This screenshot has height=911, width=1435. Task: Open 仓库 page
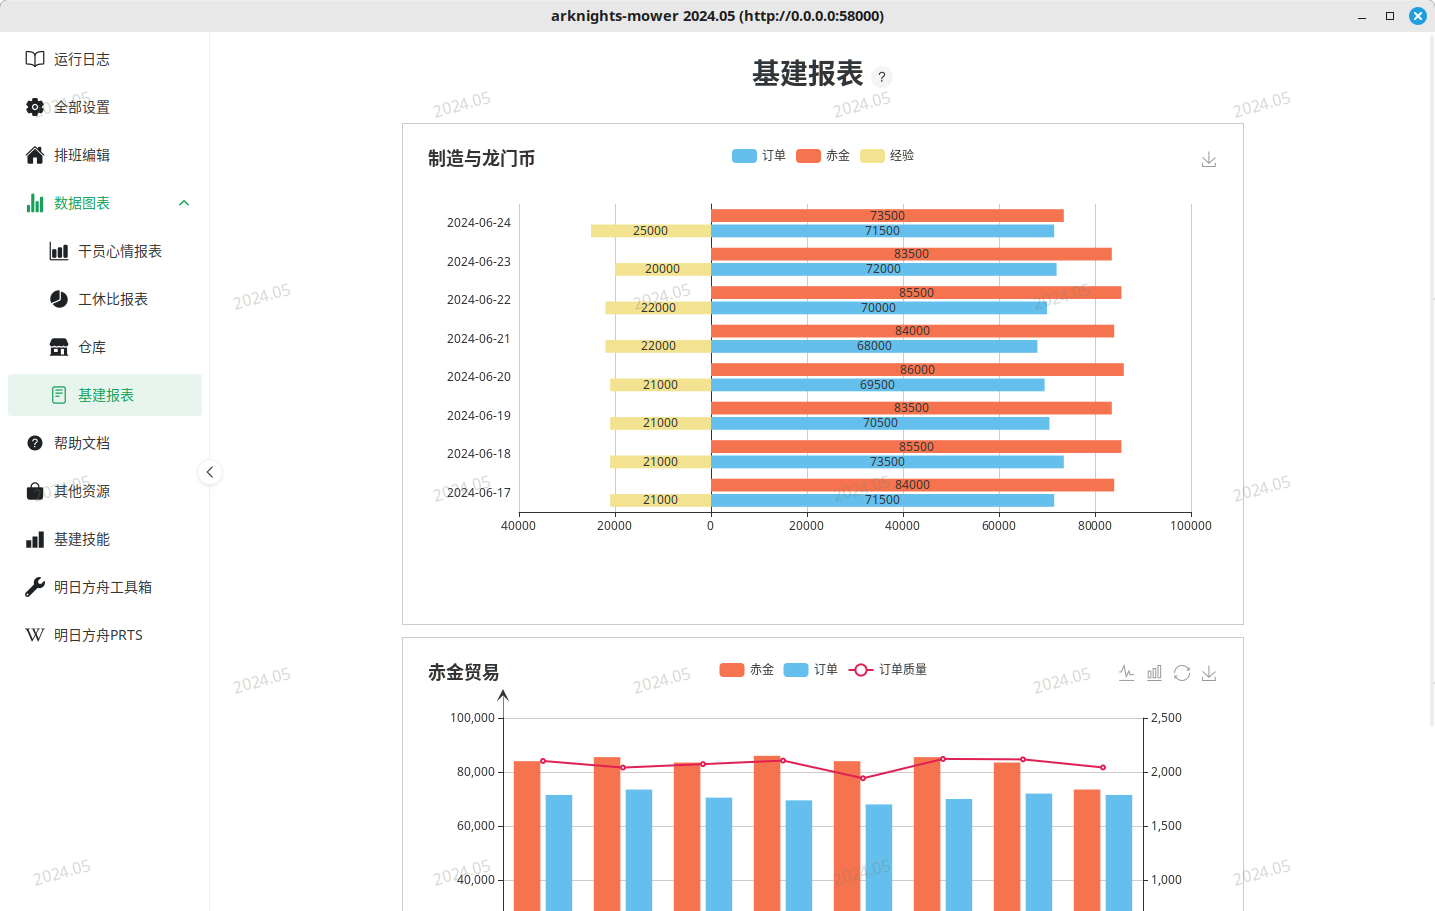pyautogui.click(x=105, y=347)
